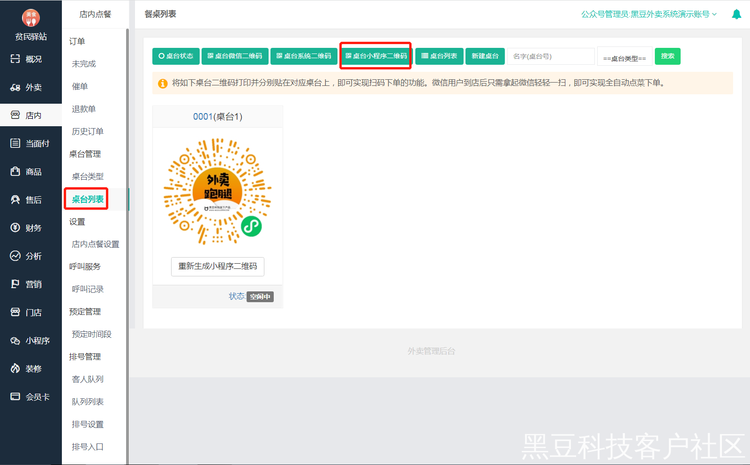Click the 桌台状态 table status button
The width and height of the screenshot is (750, 465).
[176, 56]
